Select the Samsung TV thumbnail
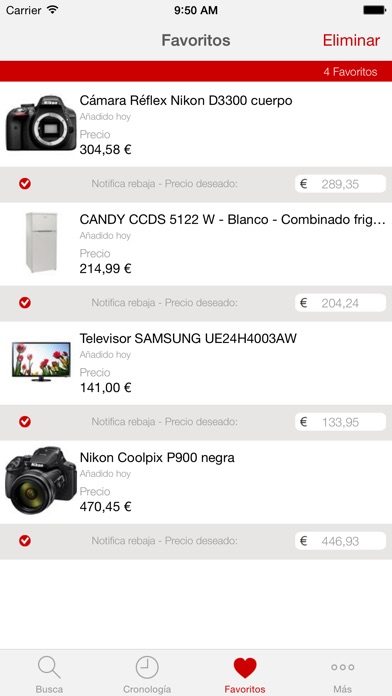Image resolution: width=392 pixels, height=696 pixels. [41, 361]
